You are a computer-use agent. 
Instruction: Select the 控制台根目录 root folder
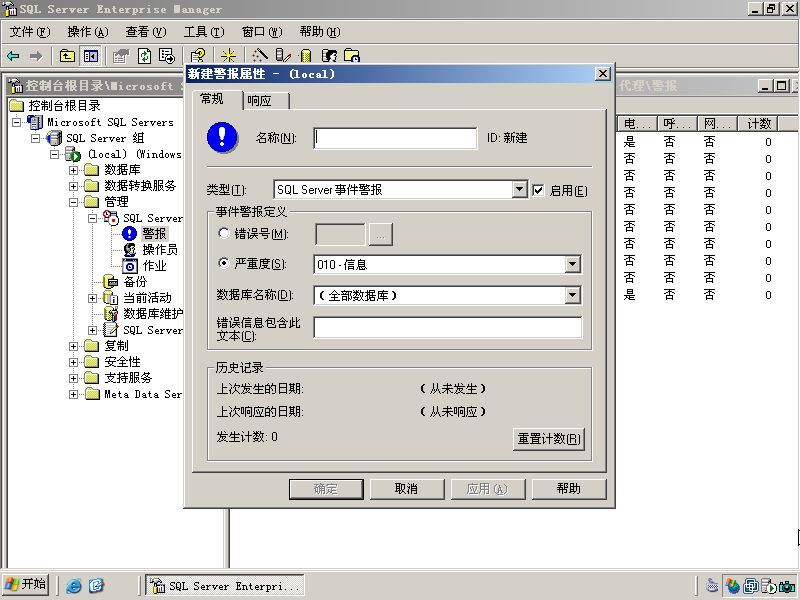click(64, 106)
